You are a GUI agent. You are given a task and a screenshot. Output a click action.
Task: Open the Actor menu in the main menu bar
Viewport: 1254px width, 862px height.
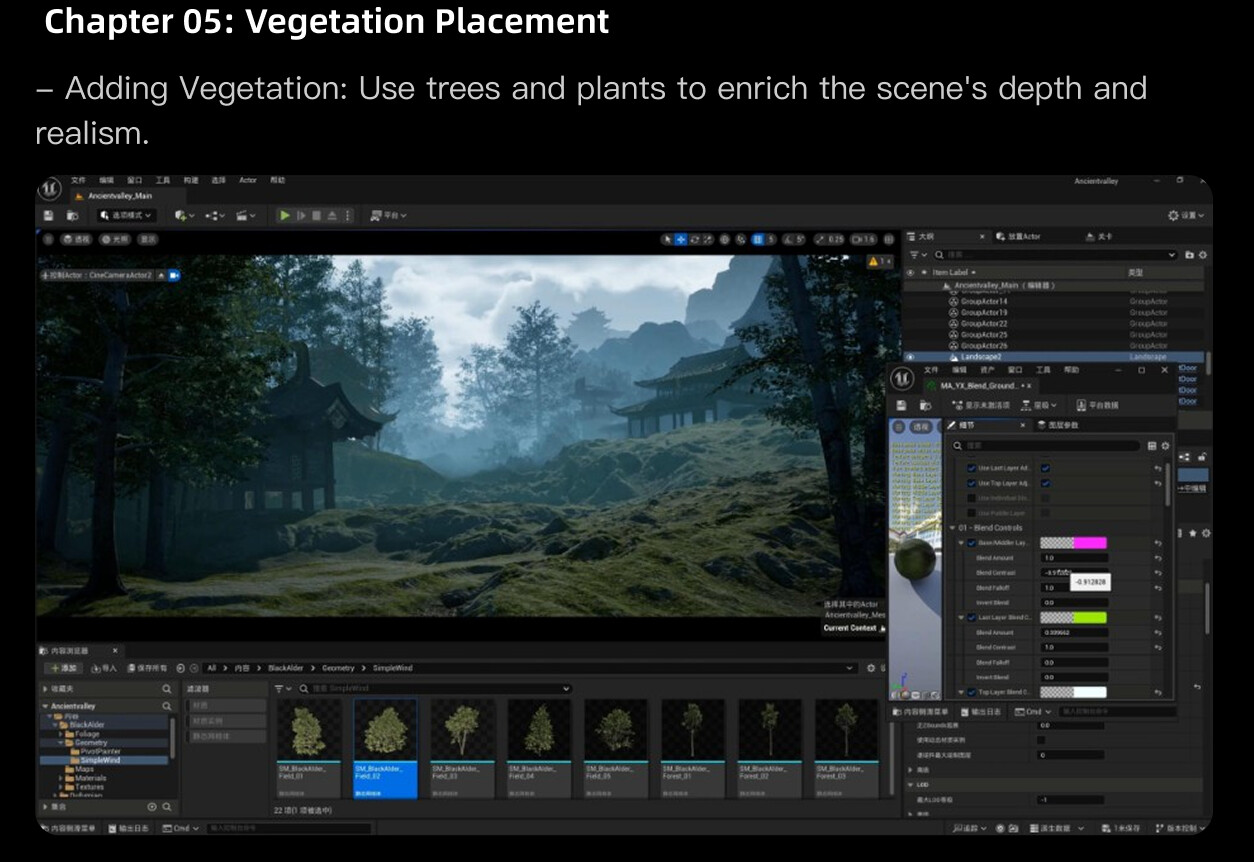point(247,181)
